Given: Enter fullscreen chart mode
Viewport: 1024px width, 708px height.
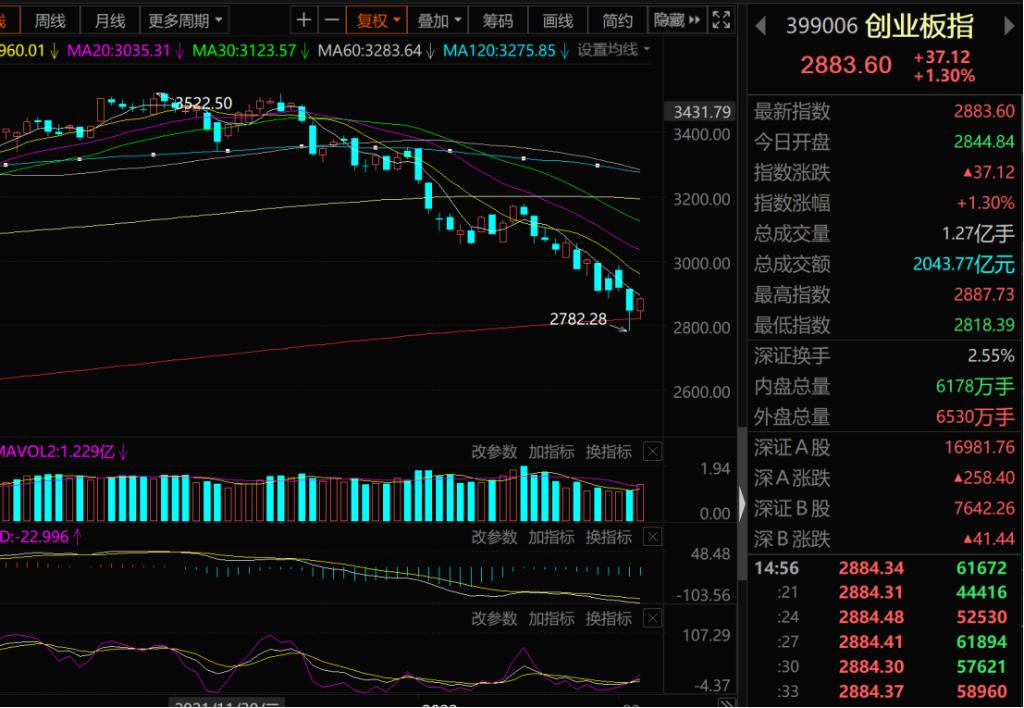Looking at the screenshot, I should point(720,20).
